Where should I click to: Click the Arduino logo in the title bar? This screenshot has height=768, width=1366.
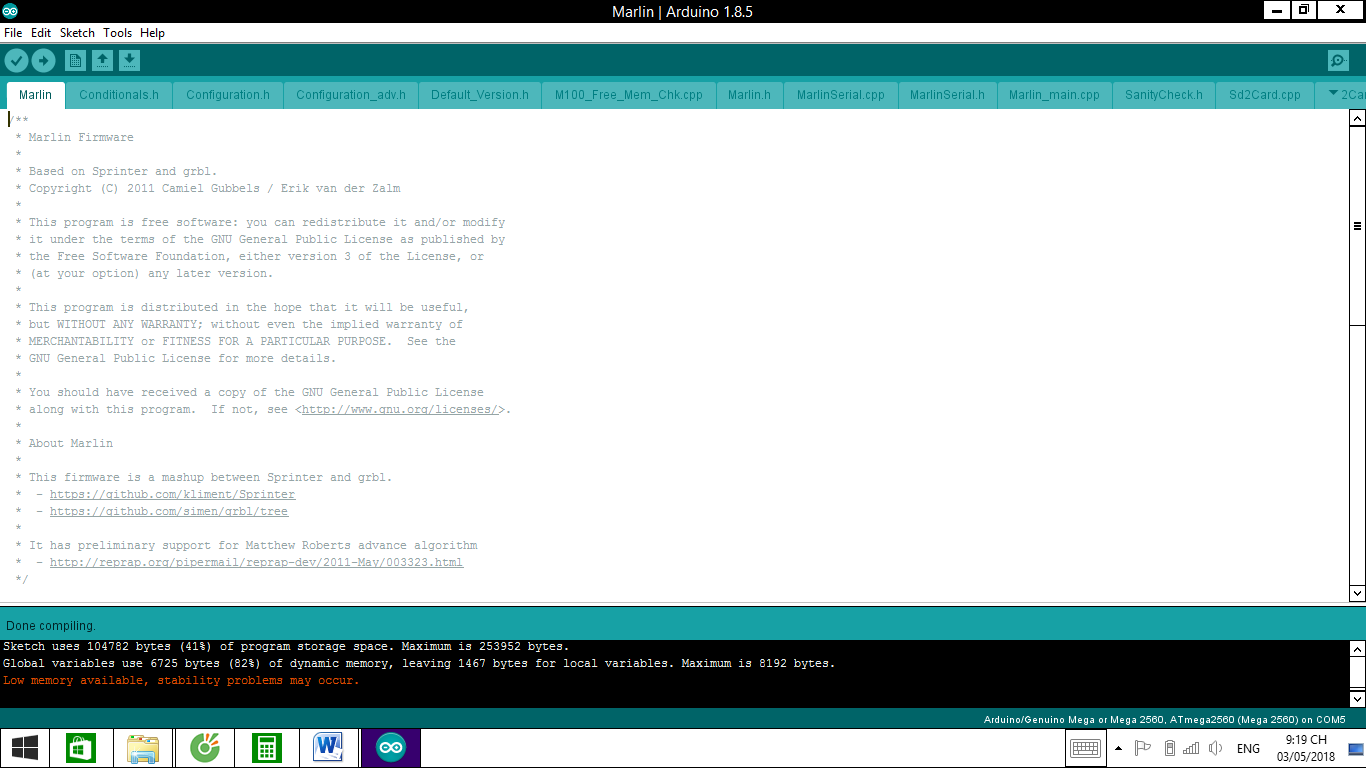10,11
